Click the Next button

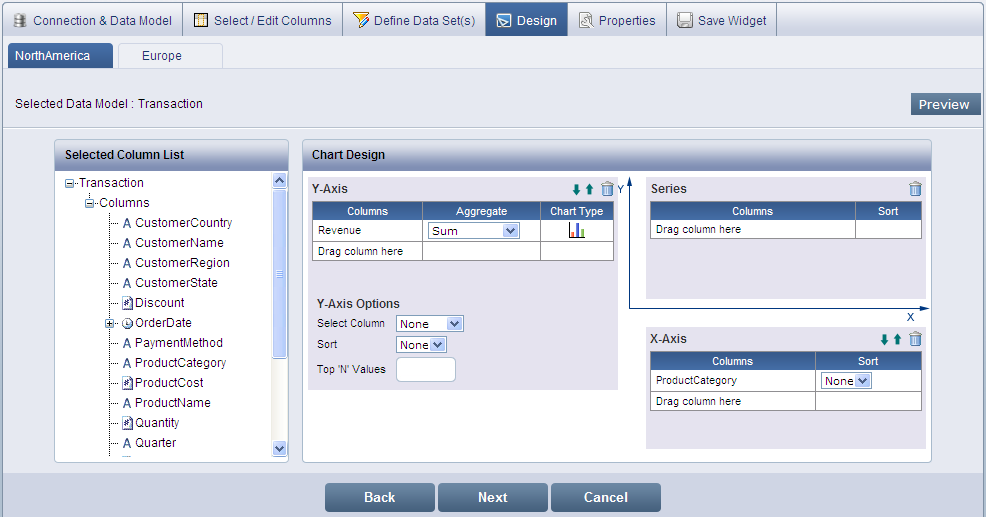[492, 497]
